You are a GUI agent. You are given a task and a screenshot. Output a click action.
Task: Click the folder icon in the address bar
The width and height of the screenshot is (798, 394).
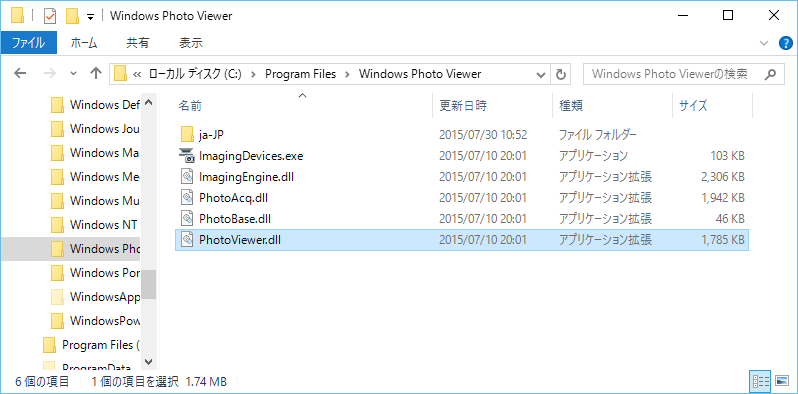click(120, 74)
